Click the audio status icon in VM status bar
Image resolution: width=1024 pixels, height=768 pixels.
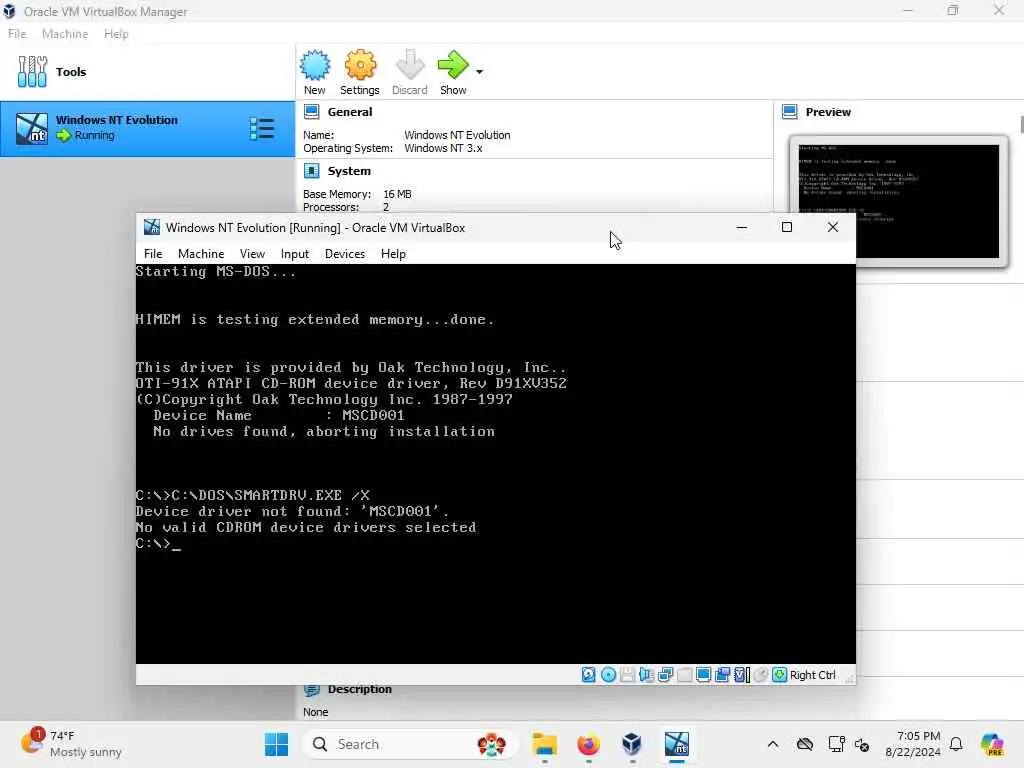point(647,675)
